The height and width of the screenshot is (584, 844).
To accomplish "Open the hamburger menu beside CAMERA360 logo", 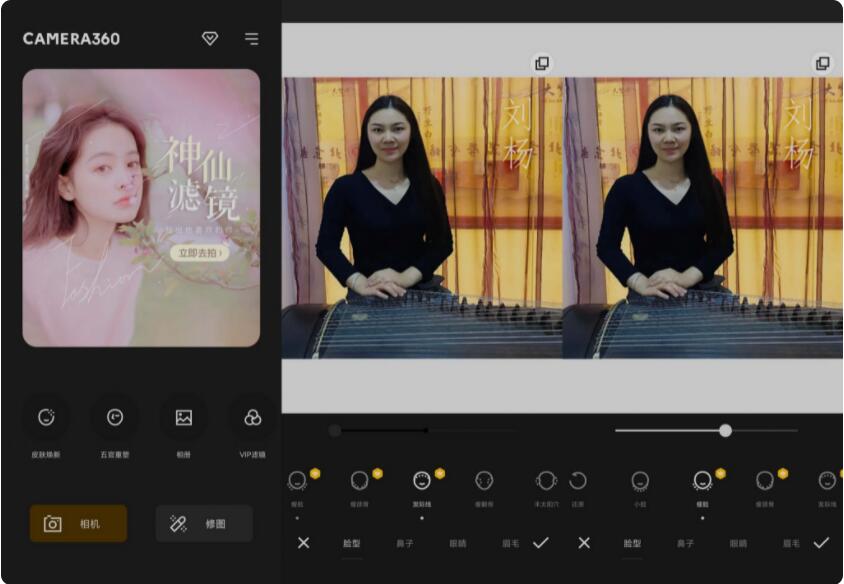I will point(251,38).
